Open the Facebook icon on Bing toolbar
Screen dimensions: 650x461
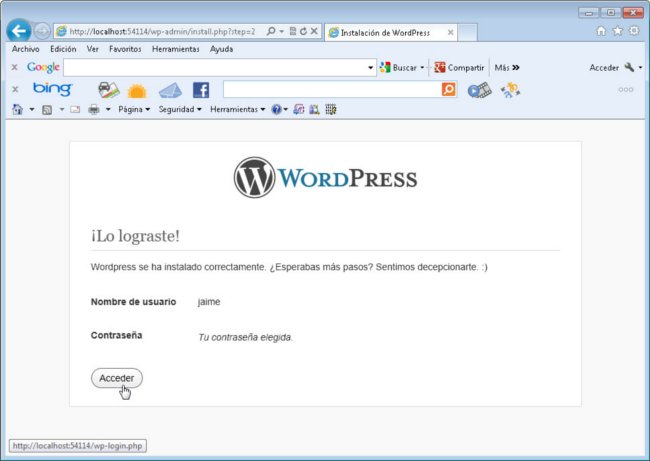[201, 90]
